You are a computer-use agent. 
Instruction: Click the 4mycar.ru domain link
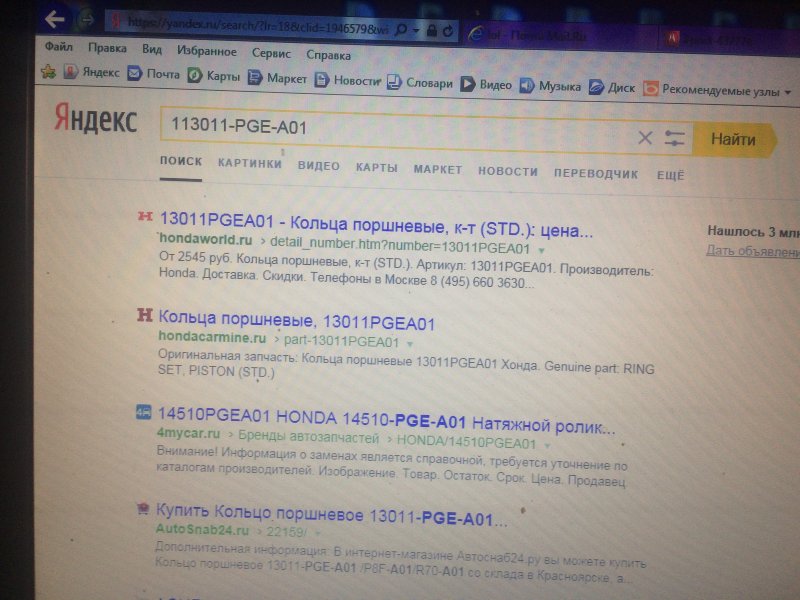click(188, 433)
